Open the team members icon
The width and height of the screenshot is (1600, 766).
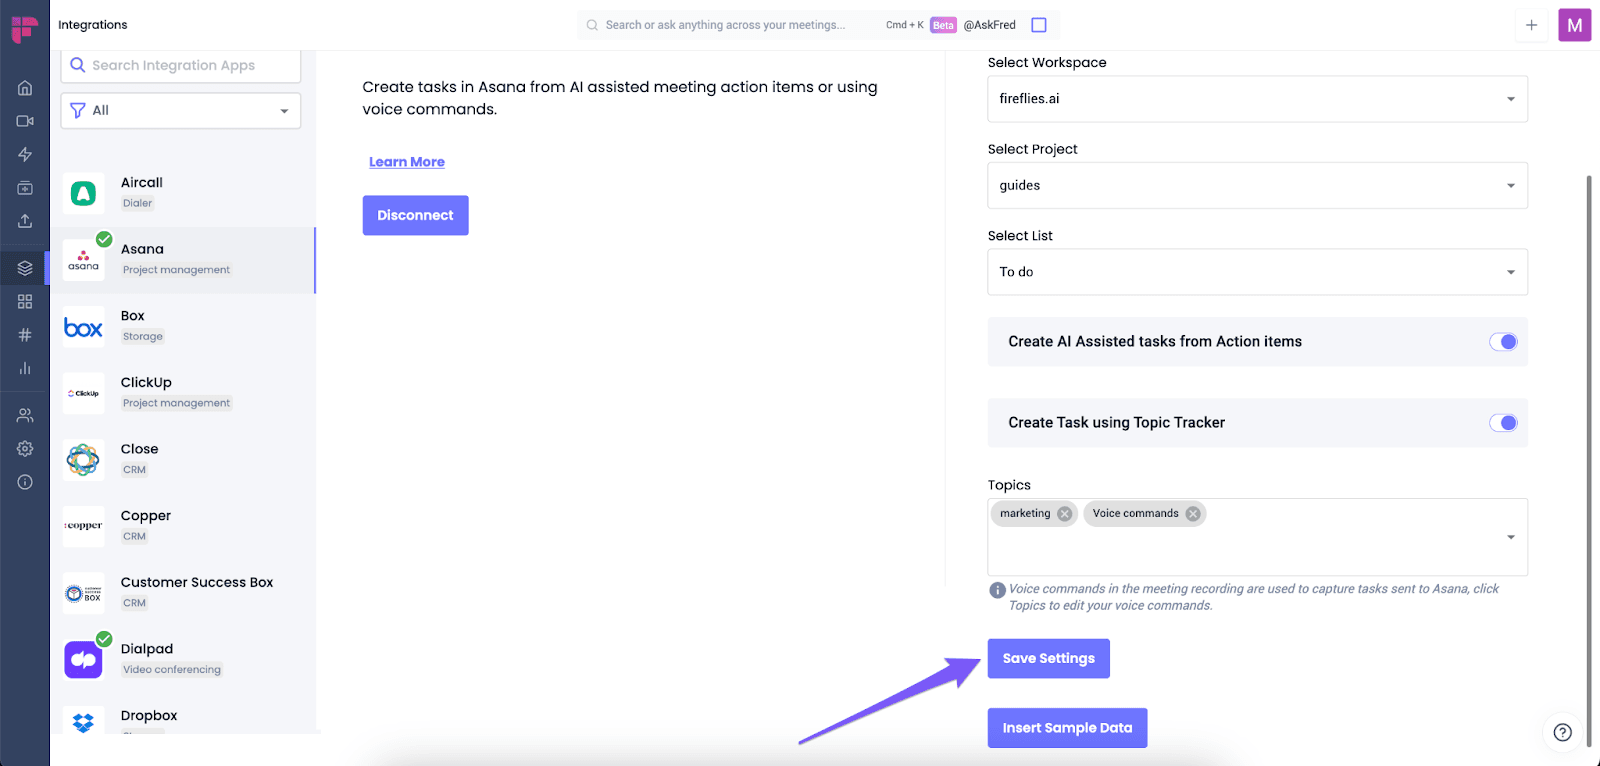(25, 415)
